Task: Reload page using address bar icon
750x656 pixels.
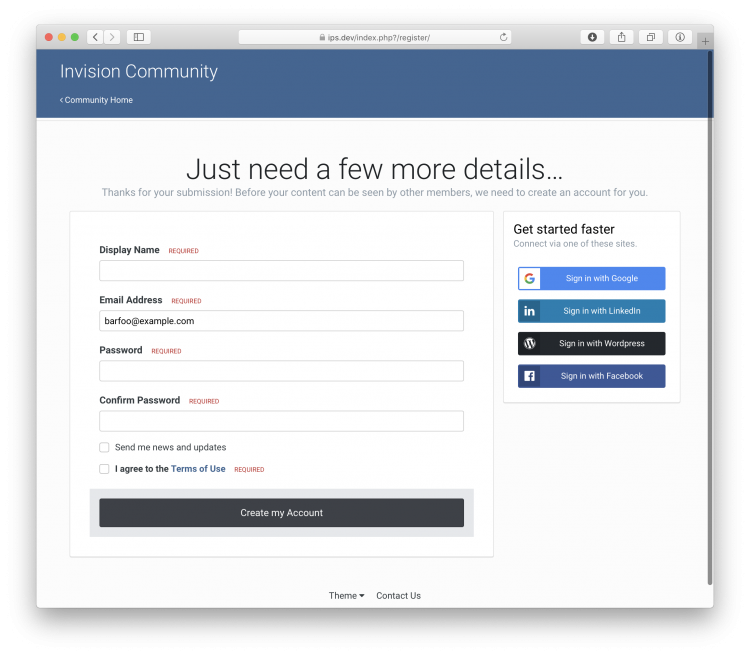Action: click(504, 37)
